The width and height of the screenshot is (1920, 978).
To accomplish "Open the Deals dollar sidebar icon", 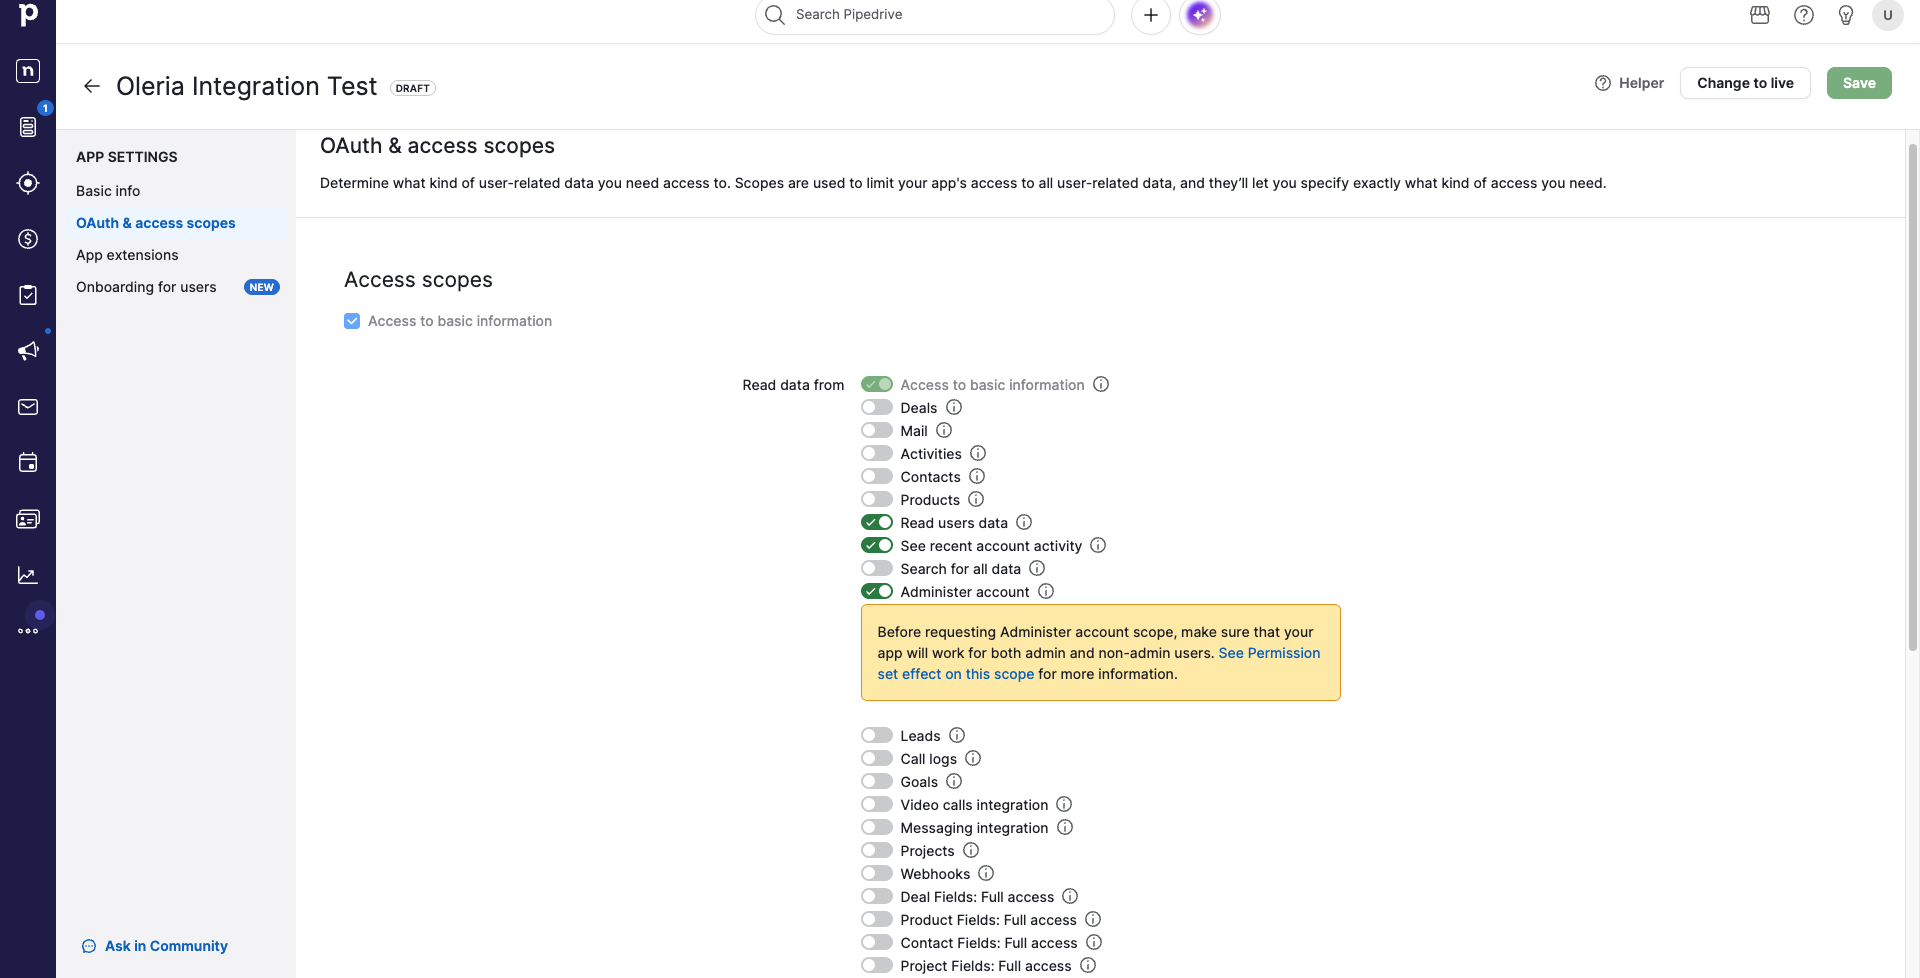I will click(28, 239).
